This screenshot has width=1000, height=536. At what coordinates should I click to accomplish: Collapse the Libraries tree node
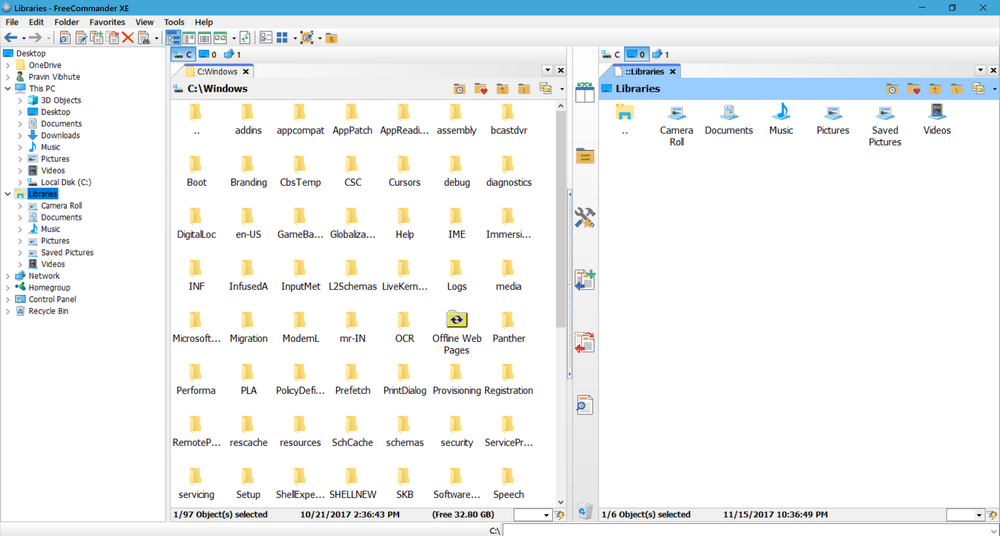pyautogui.click(x=8, y=194)
